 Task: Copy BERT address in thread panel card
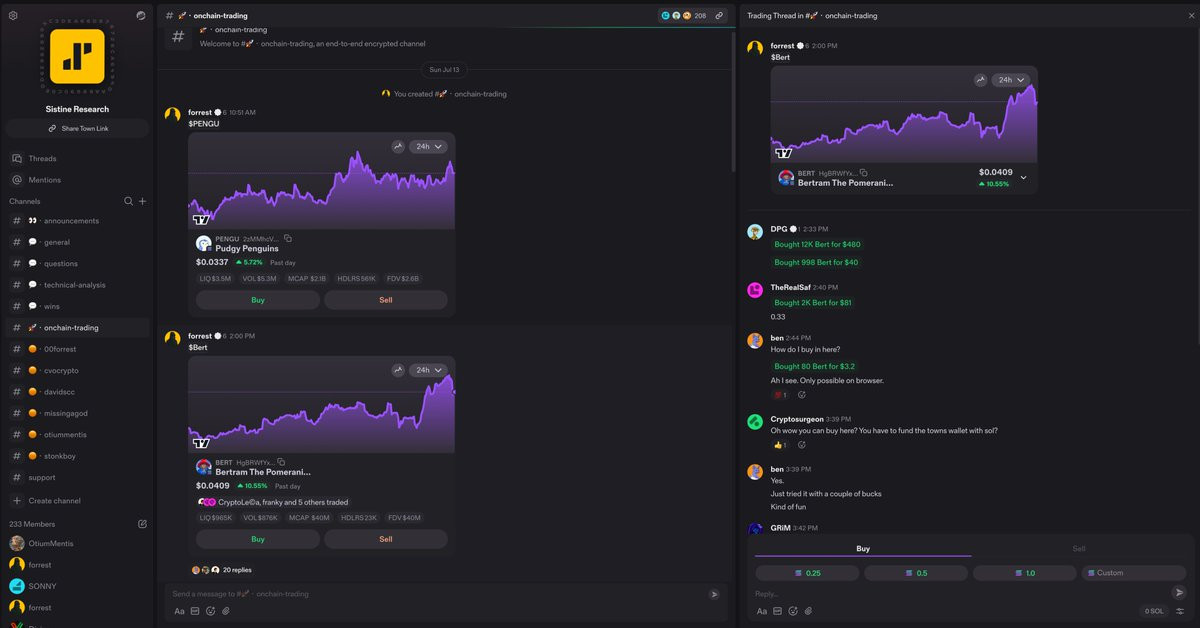864,173
